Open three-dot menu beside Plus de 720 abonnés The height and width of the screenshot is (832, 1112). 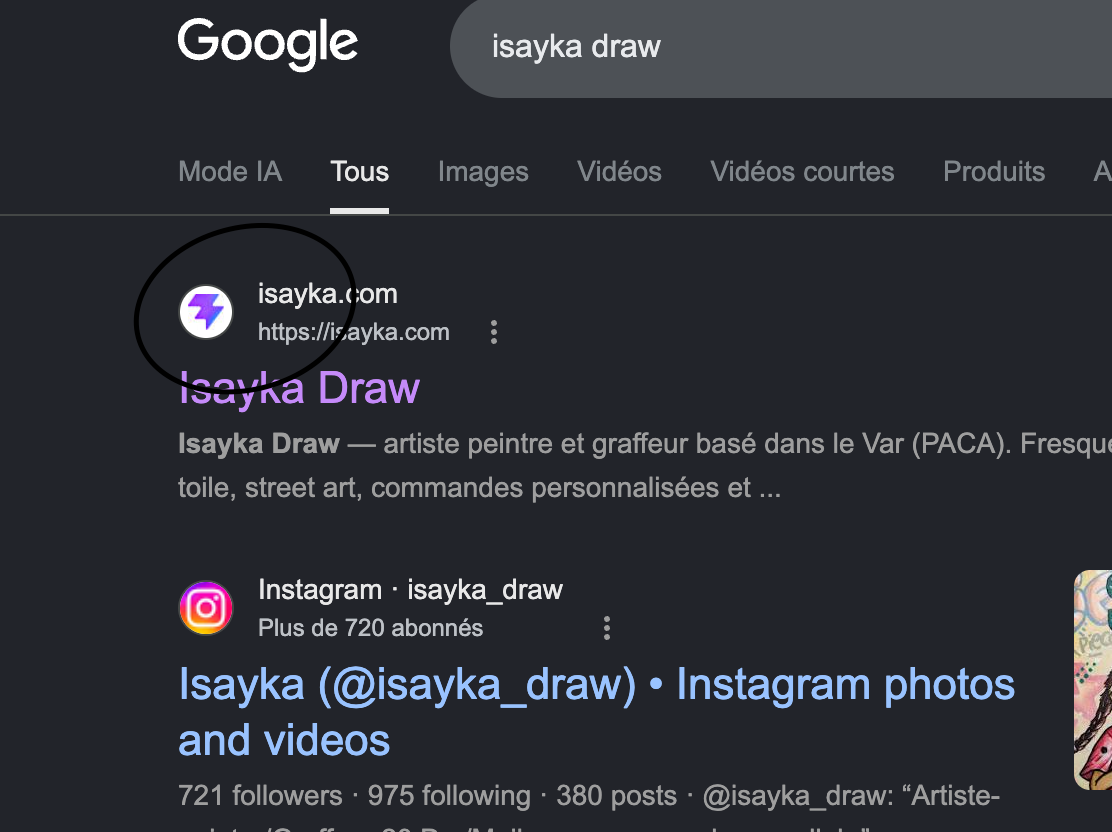click(x=606, y=628)
